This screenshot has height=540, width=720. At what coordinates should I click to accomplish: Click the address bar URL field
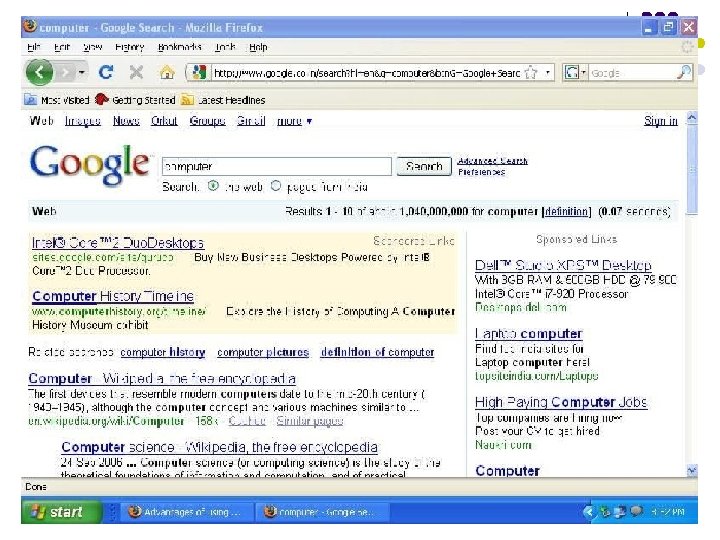click(x=366, y=73)
